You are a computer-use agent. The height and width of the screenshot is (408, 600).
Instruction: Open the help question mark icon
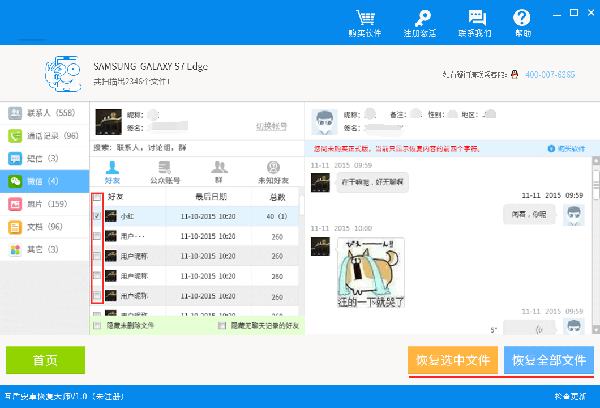[522, 23]
